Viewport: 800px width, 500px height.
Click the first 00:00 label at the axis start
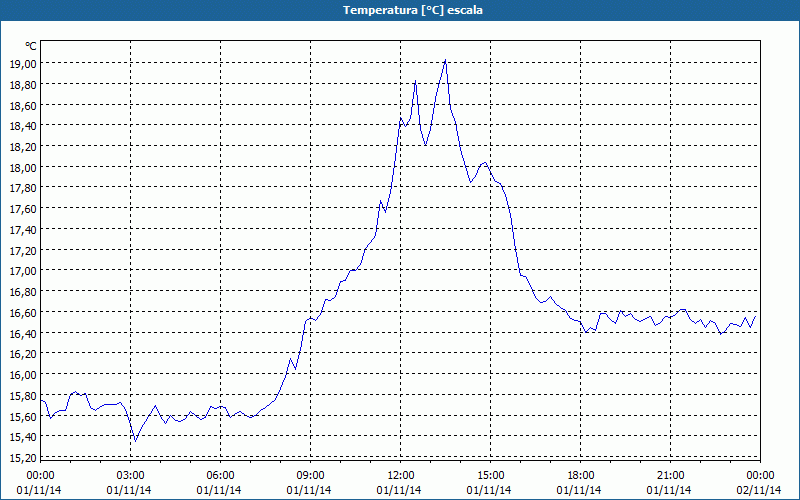tap(40, 476)
